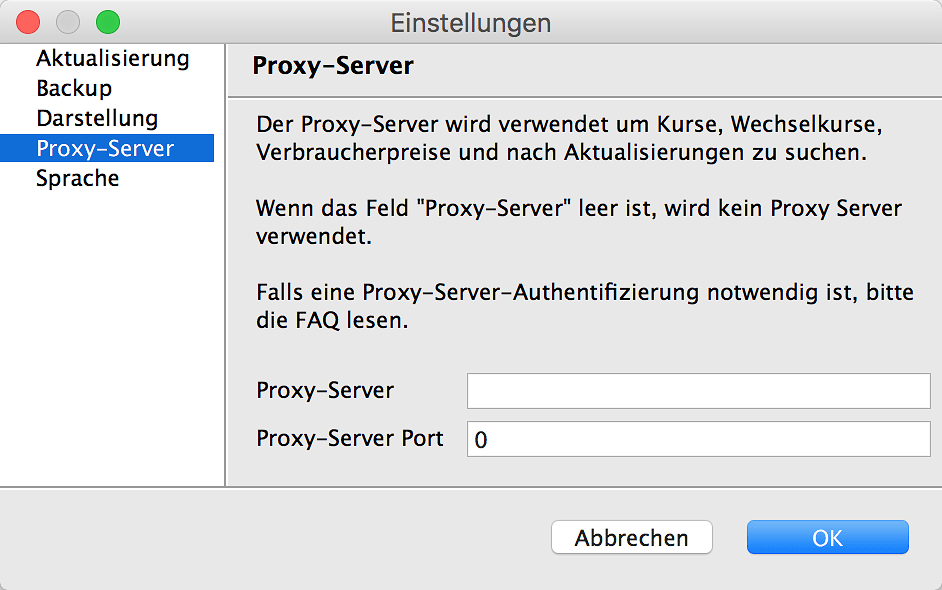Click inside the Proxy-Server text field
942x590 pixels.
pyautogui.click(x=698, y=390)
